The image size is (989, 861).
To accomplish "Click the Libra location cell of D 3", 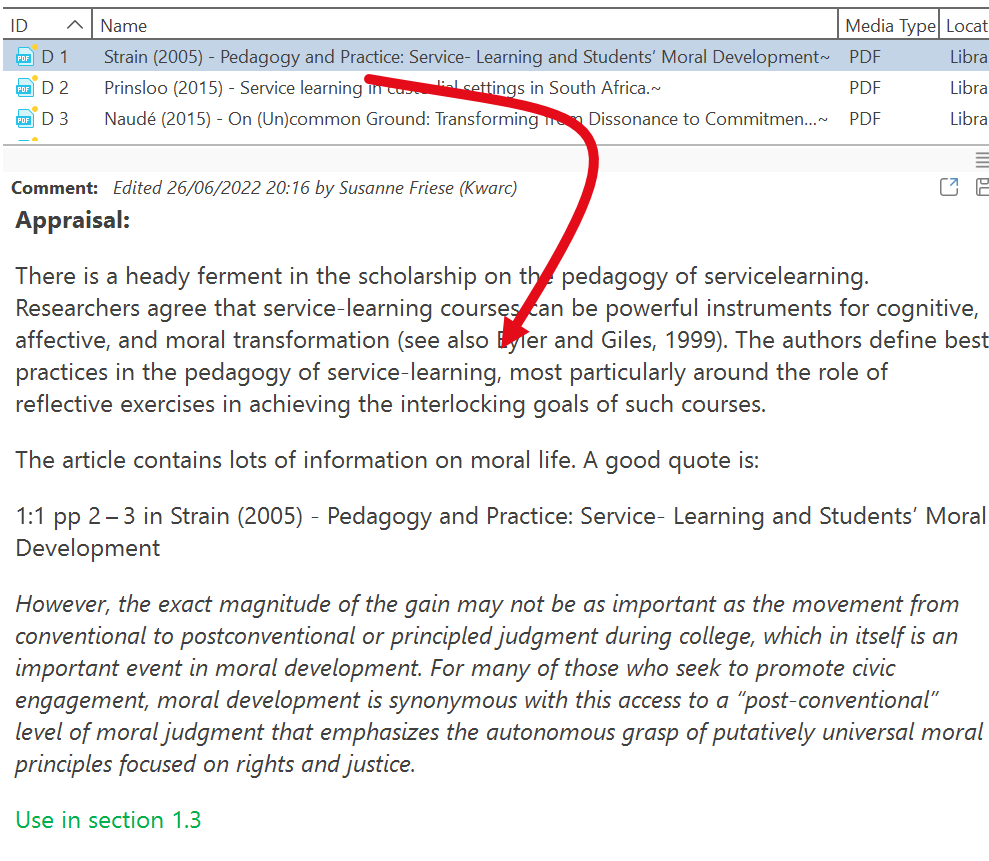I will point(968,120).
